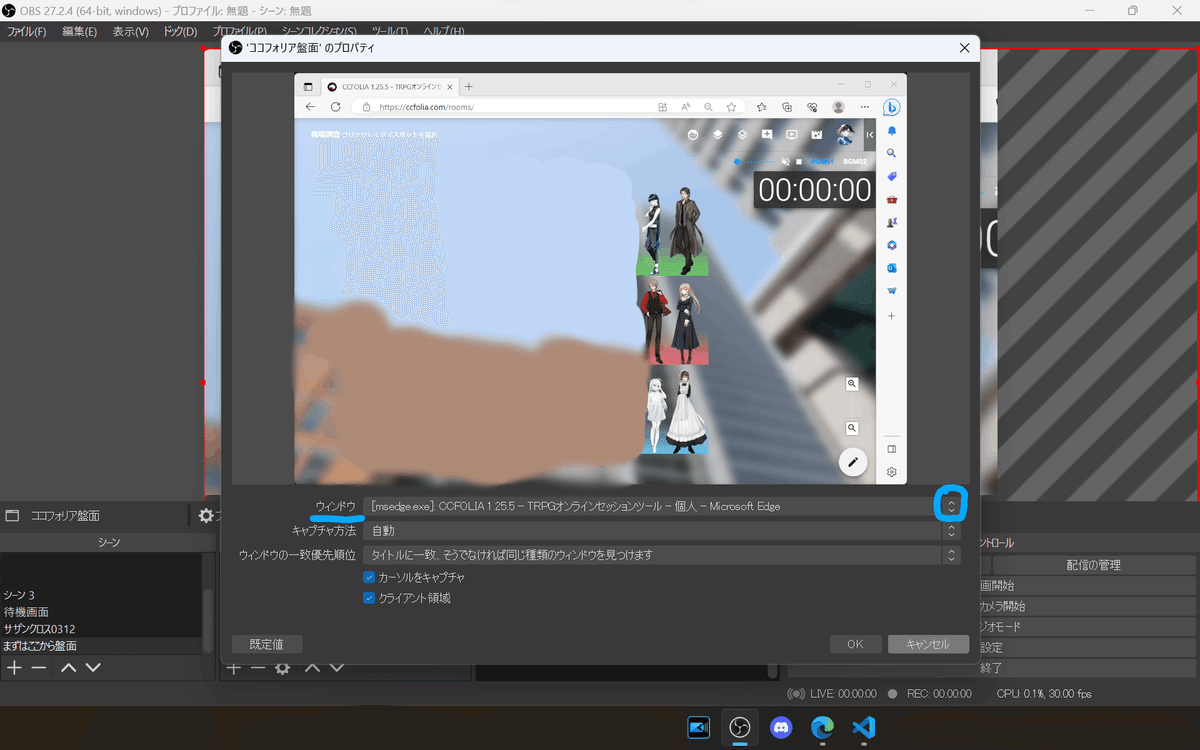1200x750 pixels.
Task: Open source properties via the sources panel gear
Action: (283, 667)
